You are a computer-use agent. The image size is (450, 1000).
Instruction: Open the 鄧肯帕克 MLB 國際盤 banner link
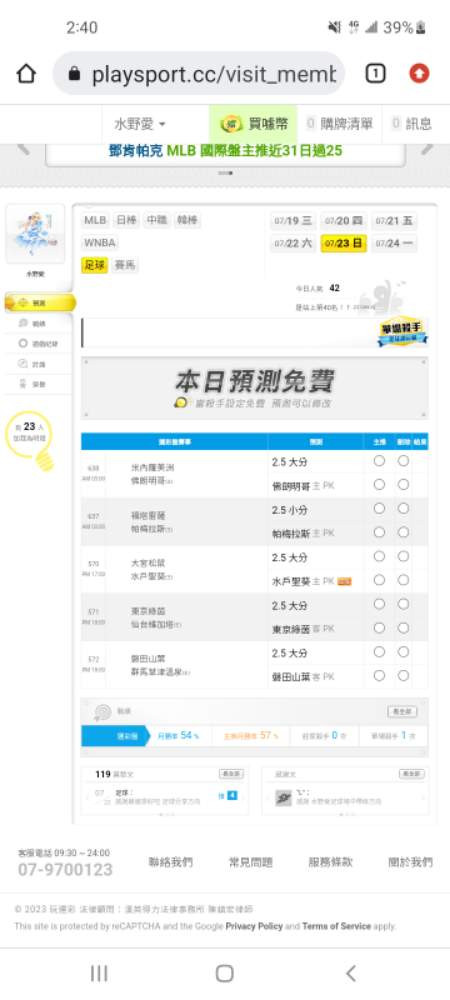pos(226,151)
